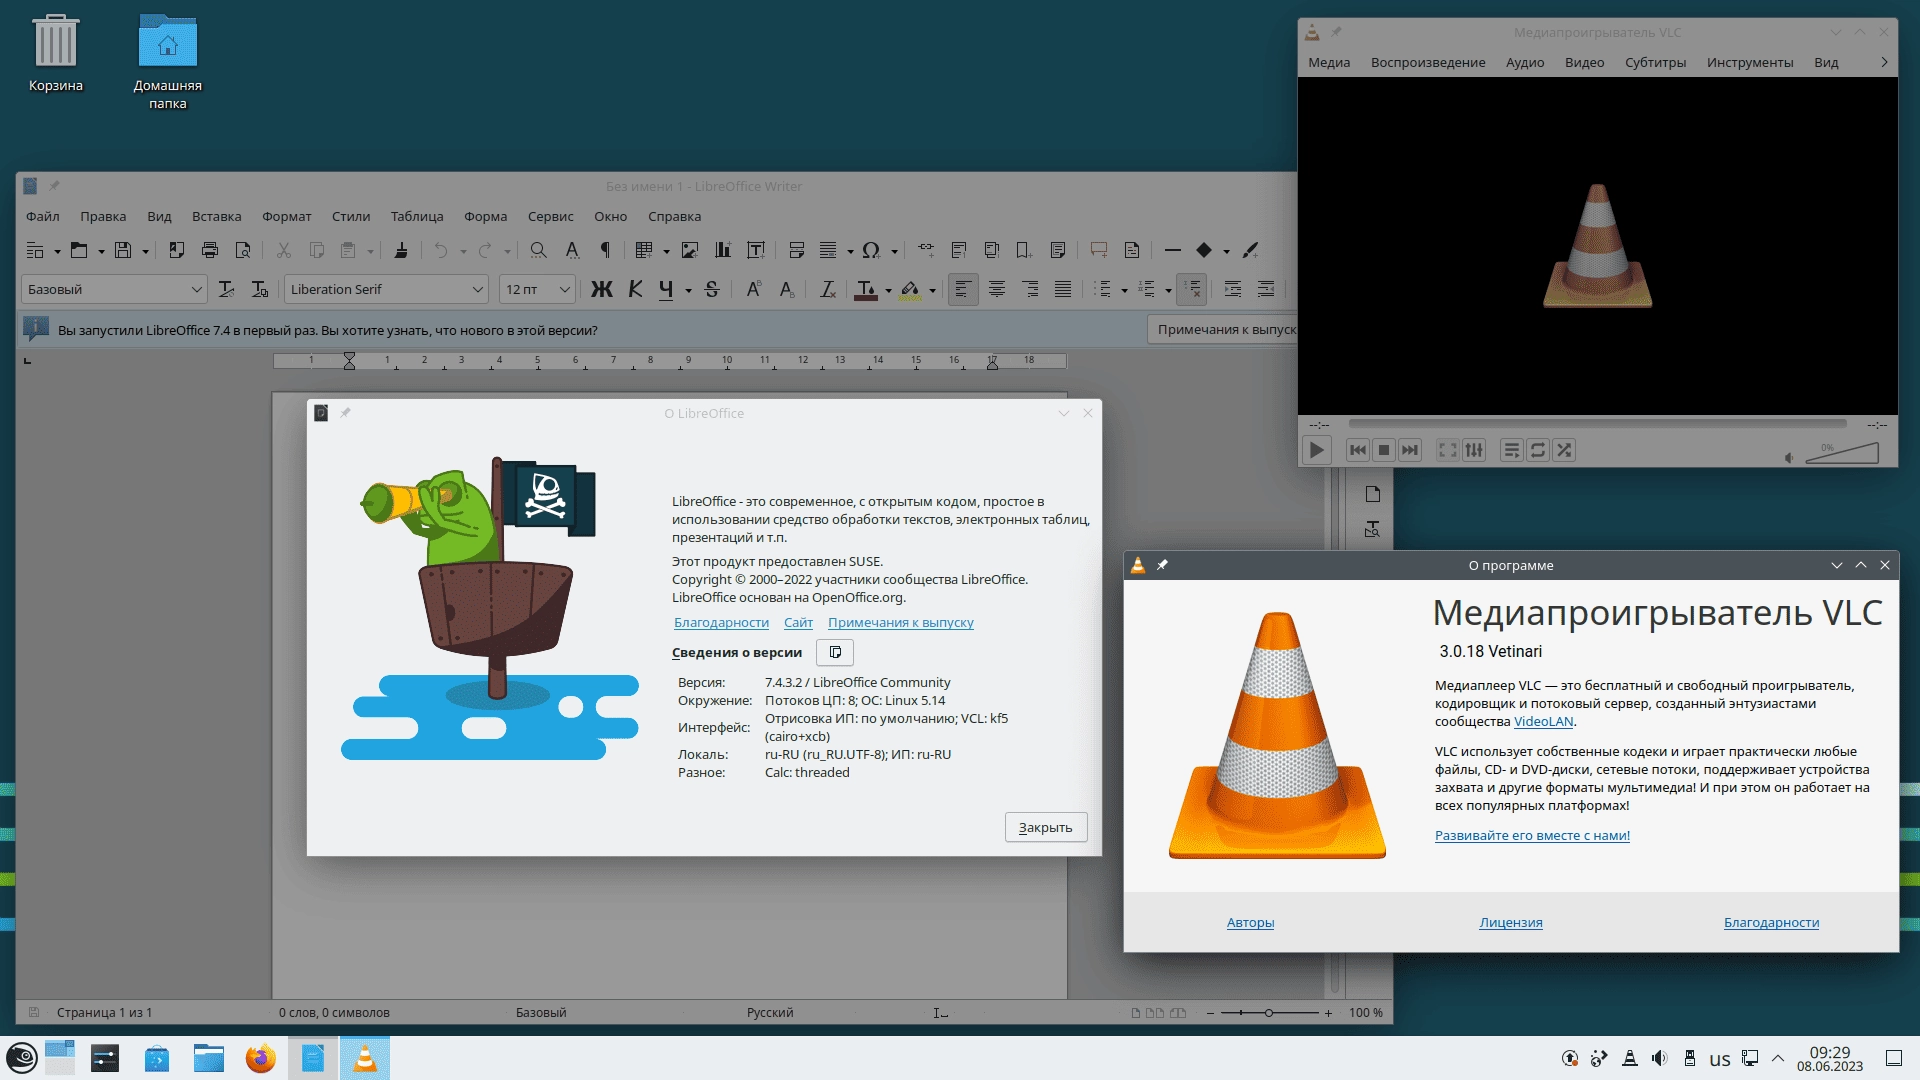Click the Insert Comment icon in Writer
Viewport: 1920px width, 1080px height.
tap(1099, 250)
